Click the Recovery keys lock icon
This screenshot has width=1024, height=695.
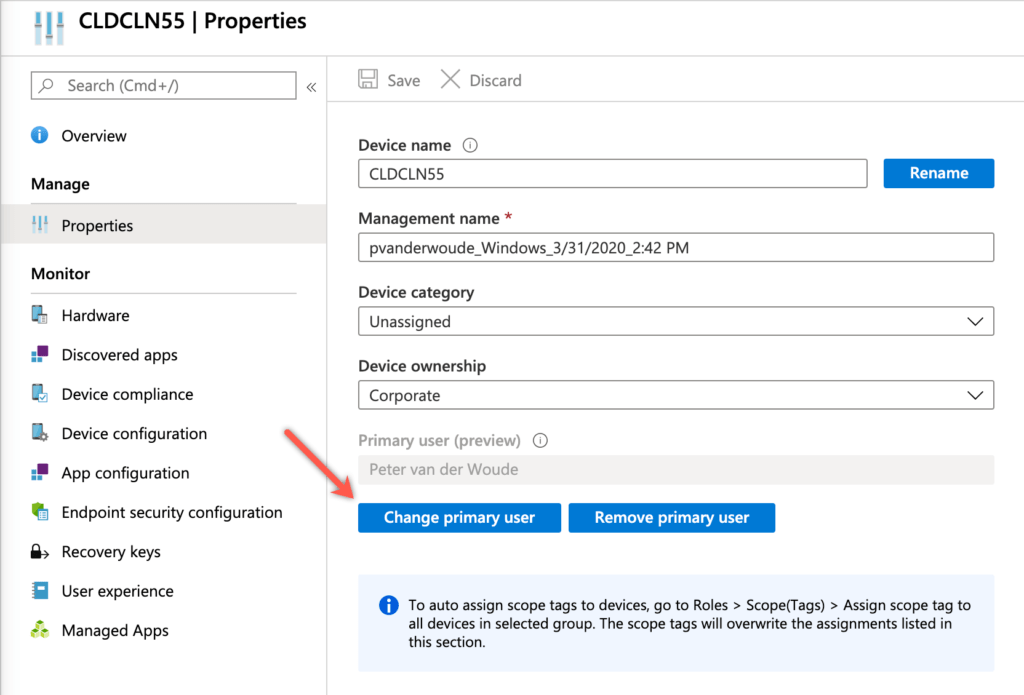pyautogui.click(x=40, y=552)
